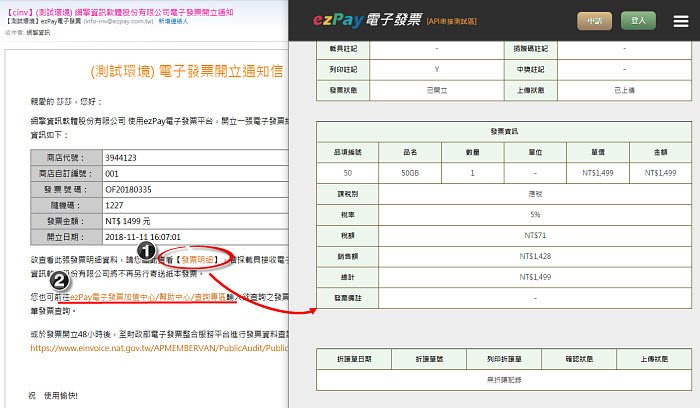The width and height of the screenshot is (700, 408).
Task: Click the 品項編號 column header
Action: pos(348,152)
